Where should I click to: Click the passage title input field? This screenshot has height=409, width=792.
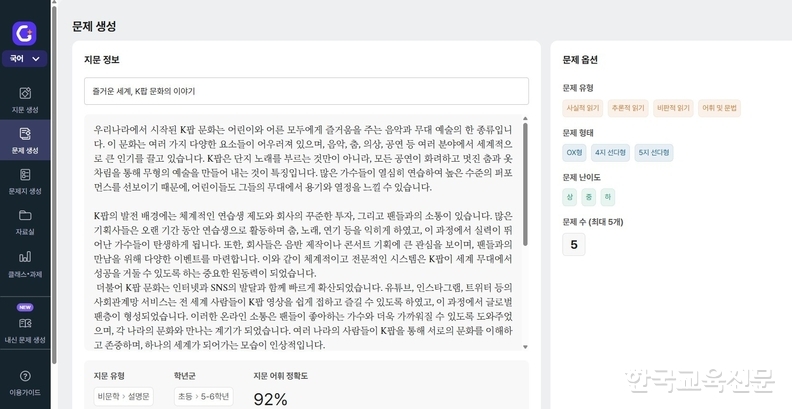tap(306, 91)
